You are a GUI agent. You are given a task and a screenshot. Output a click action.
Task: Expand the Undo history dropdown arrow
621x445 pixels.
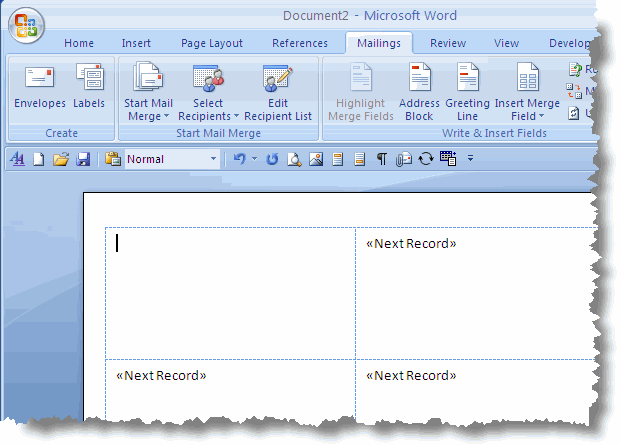(x=254, y=159)
